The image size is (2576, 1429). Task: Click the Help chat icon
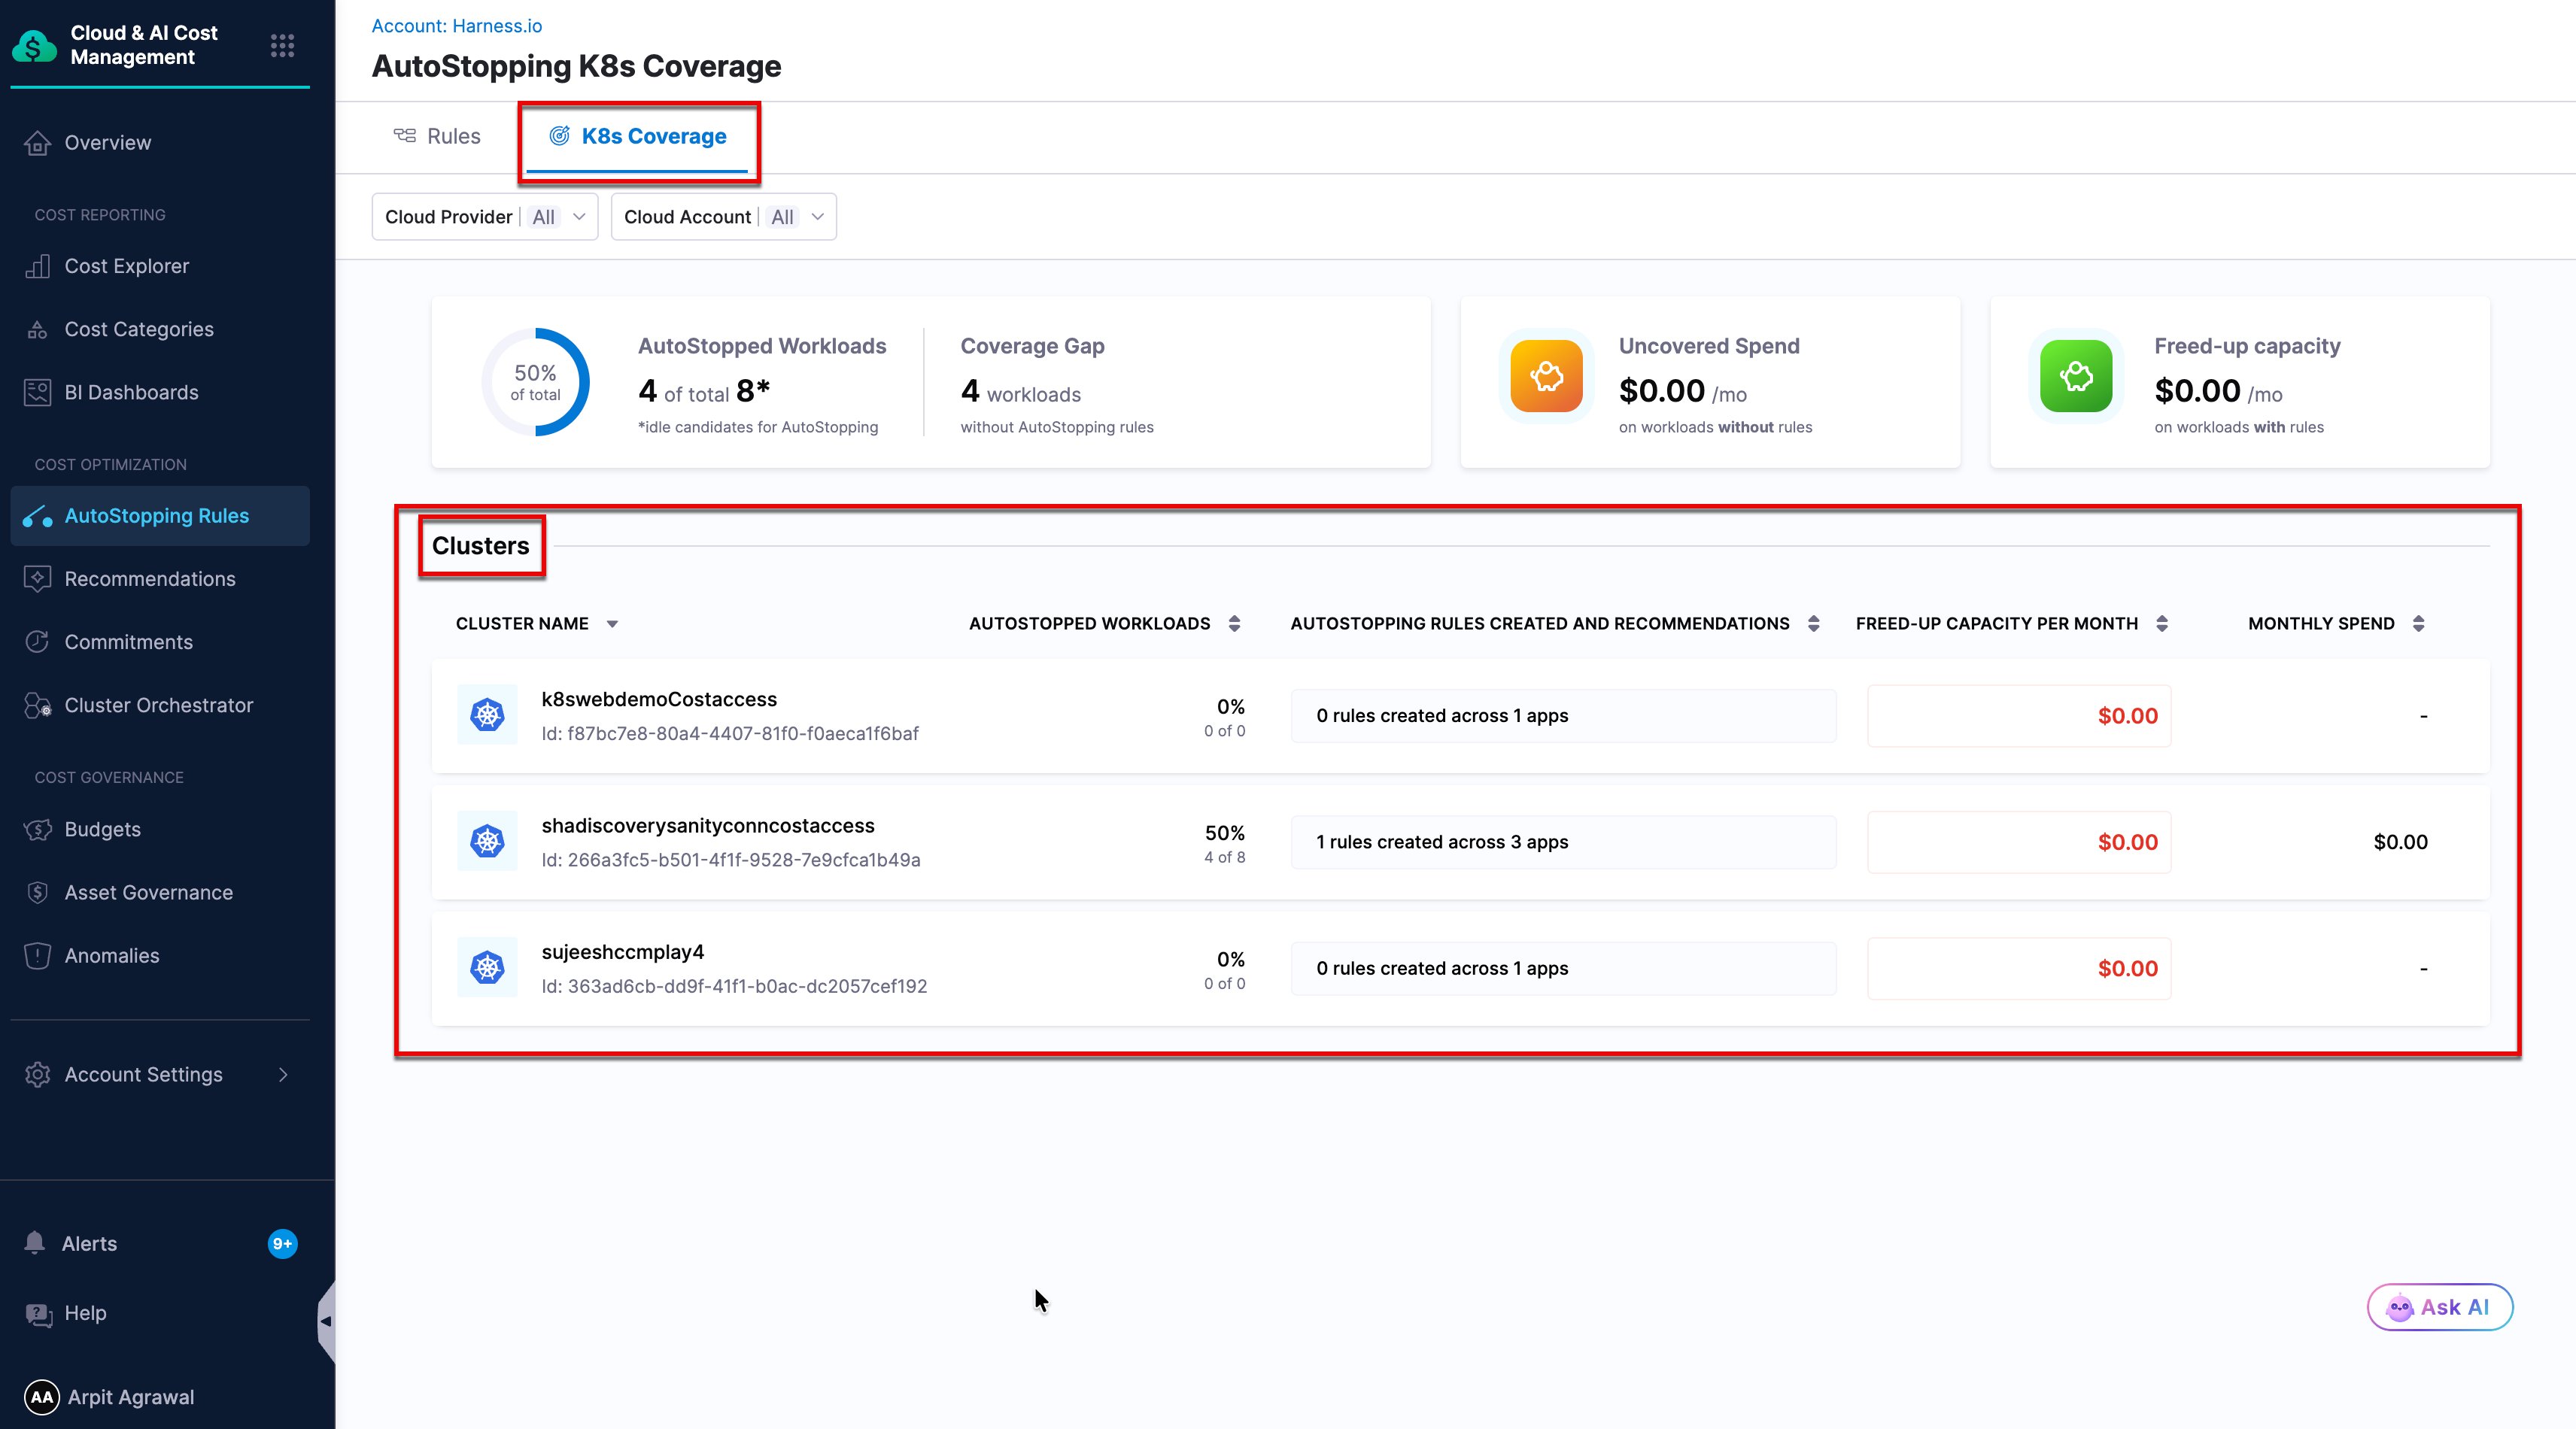tap(38, 1313)
